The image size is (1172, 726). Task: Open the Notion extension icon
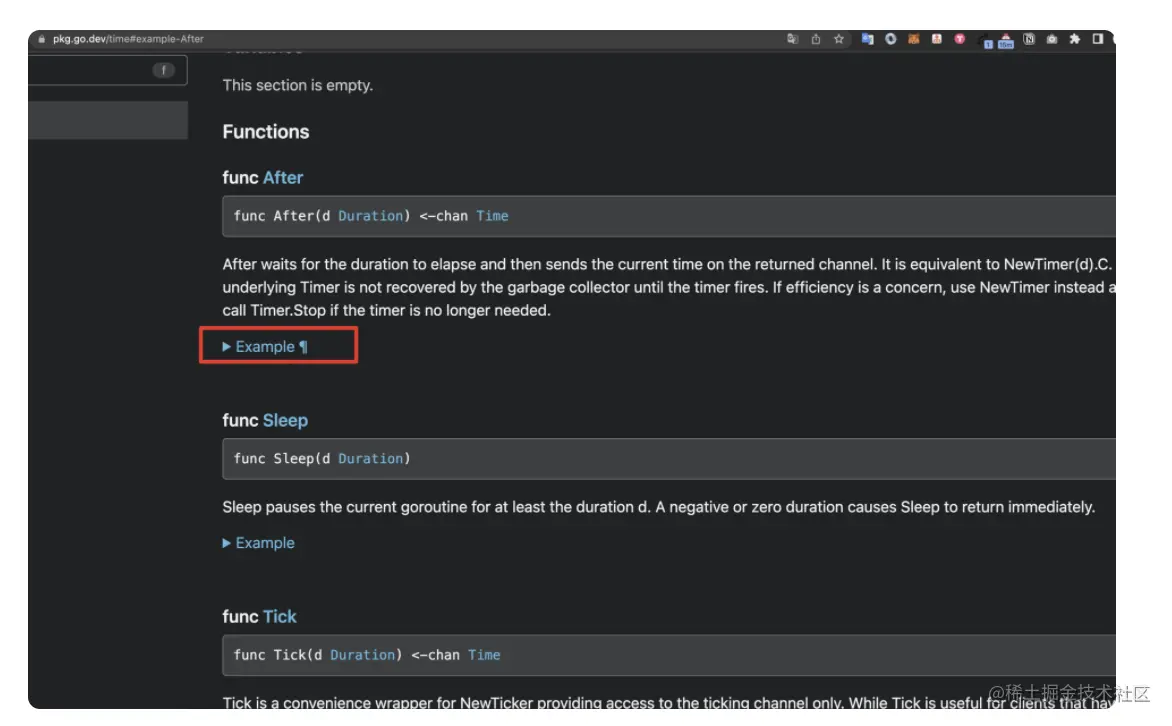tap(1029, 39)
